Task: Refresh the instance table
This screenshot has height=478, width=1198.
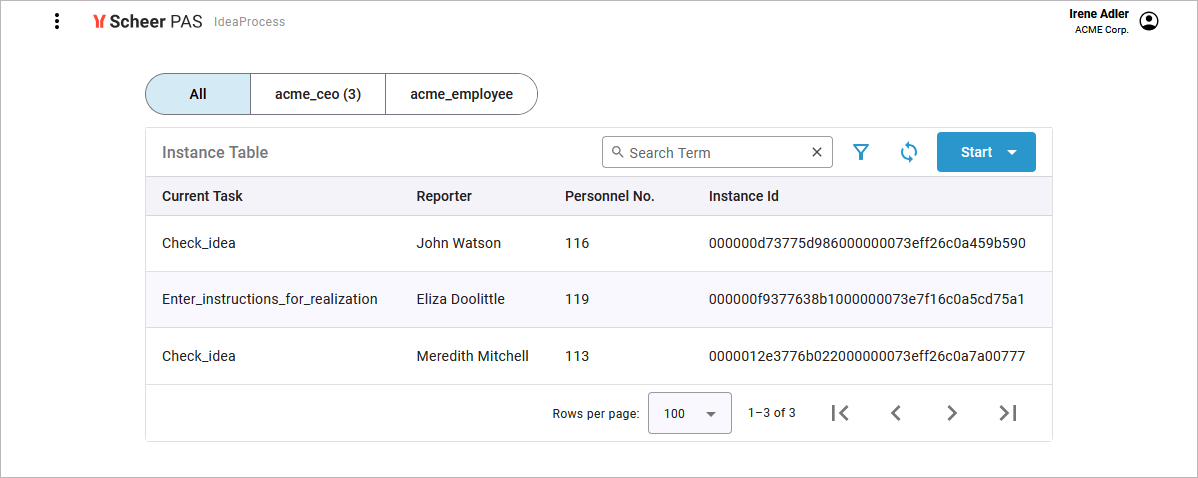Action: pyautogui.click(x=909, y=152)
